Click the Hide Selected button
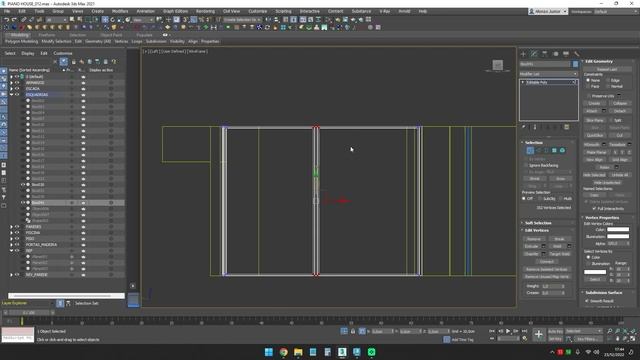This screenshot has width=640, height=360. [x=595, y=175]
